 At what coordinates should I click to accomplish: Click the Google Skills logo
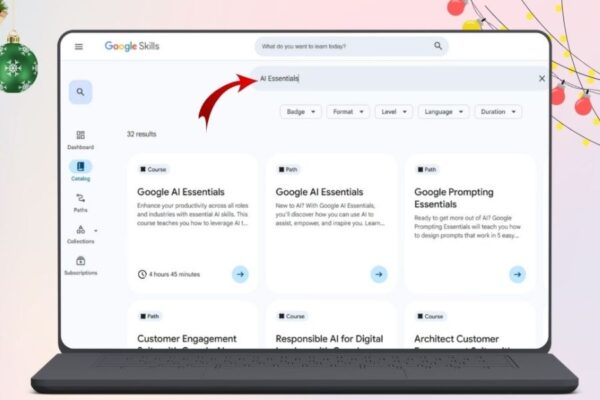132,46
